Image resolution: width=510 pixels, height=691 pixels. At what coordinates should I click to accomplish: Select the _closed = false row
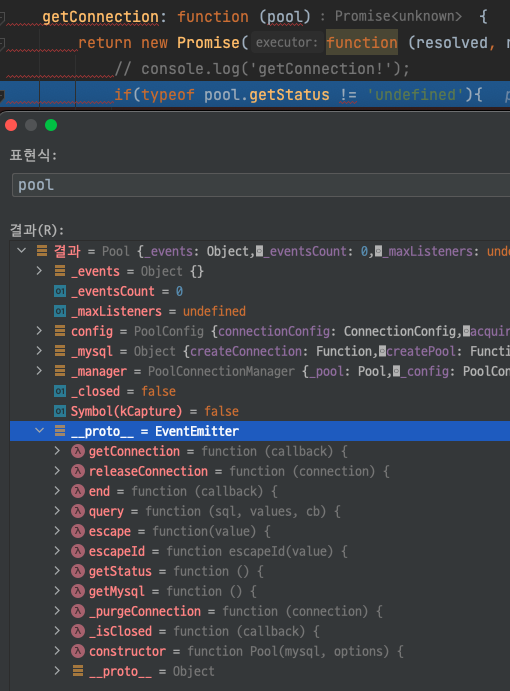coord(260,391)
